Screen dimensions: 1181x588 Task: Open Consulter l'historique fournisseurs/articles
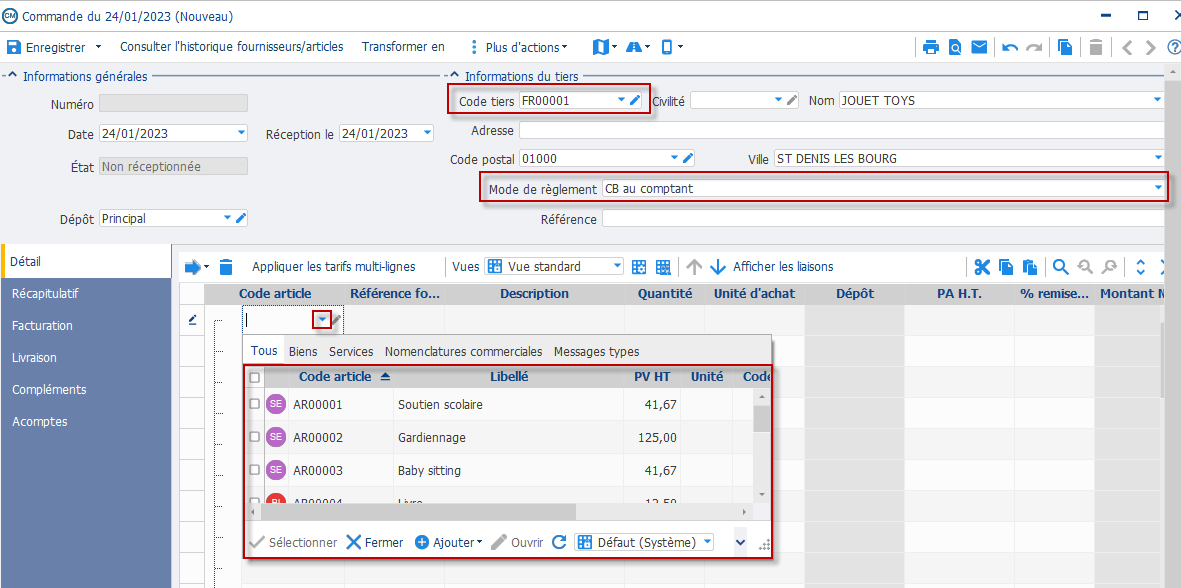click(231, 47)
